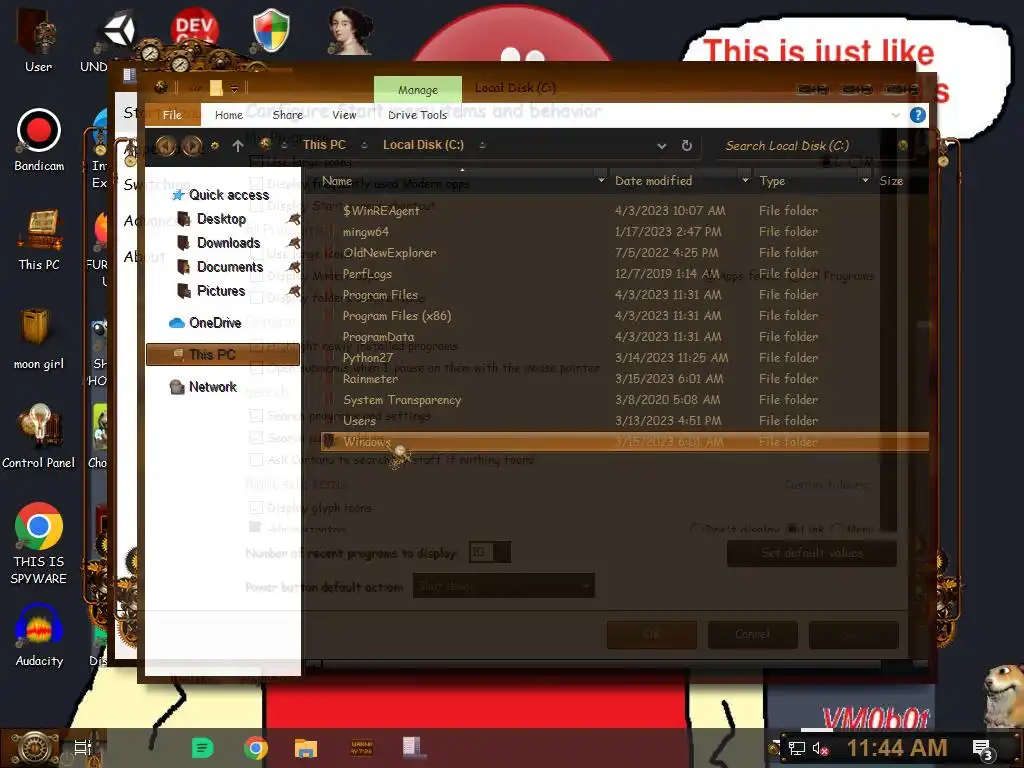
Task: Click the round Forward arrow button in Explorer
Action: coord(191,146)
